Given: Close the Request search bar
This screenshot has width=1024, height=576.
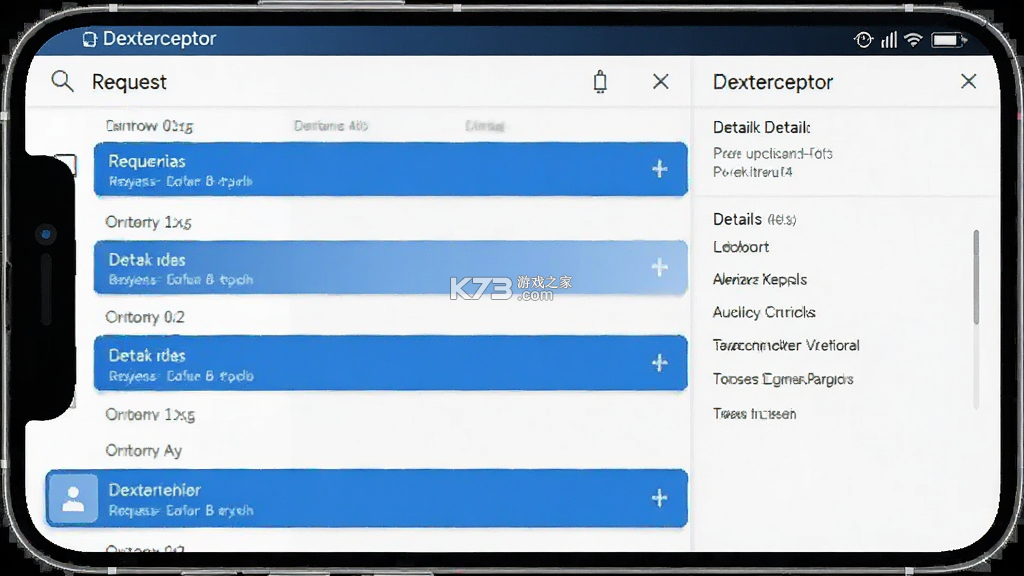Looking at the screenshot, I should pyautogui.click(x=661, y=82).
